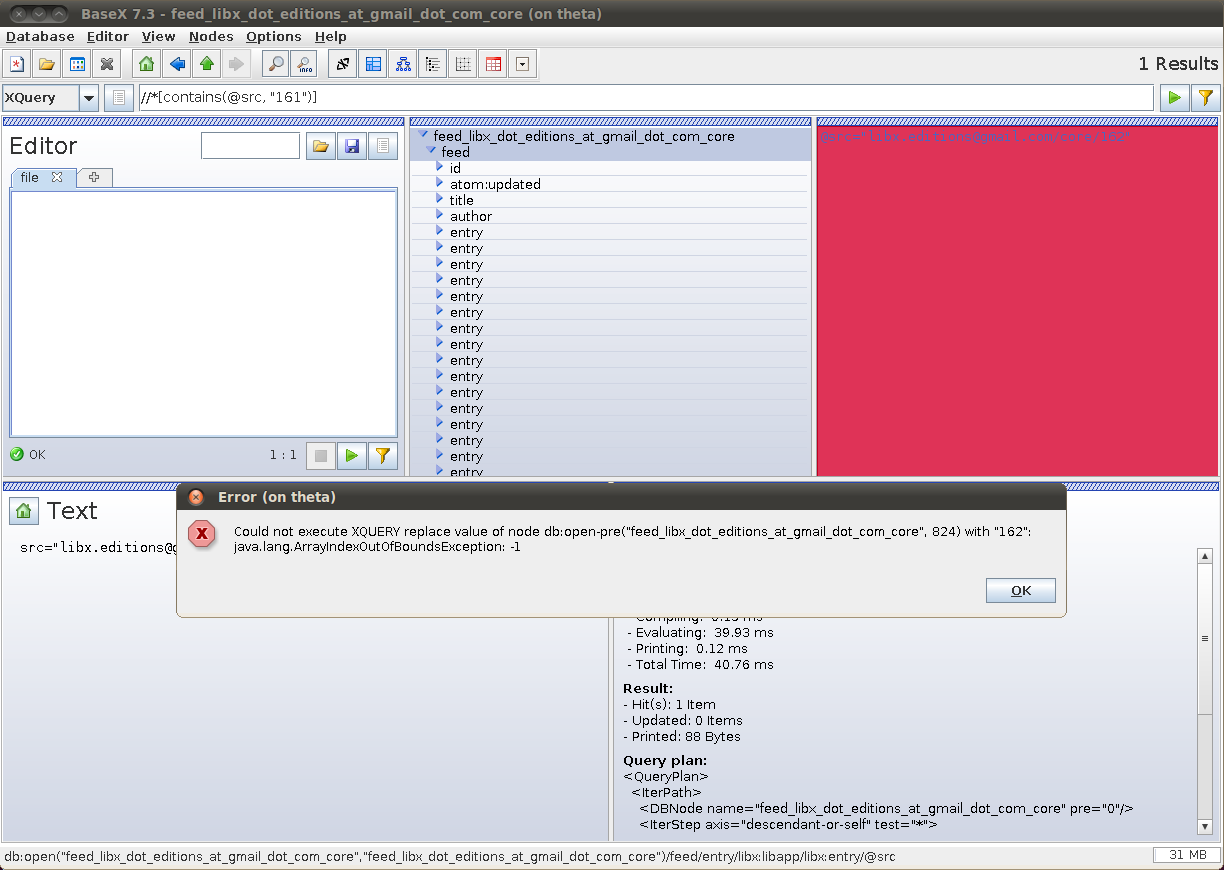The height and width of the screenshot is (870, 1224).
Task: Open a file in the Editor panel
Action: click(320, 146)
